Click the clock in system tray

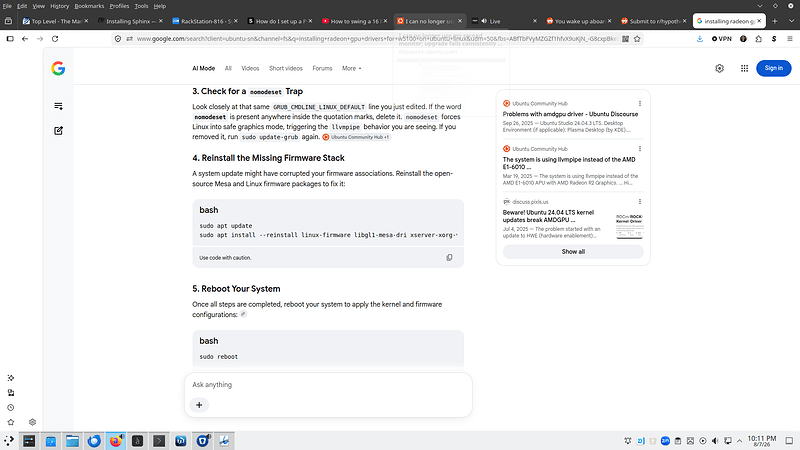pos(762,441)
